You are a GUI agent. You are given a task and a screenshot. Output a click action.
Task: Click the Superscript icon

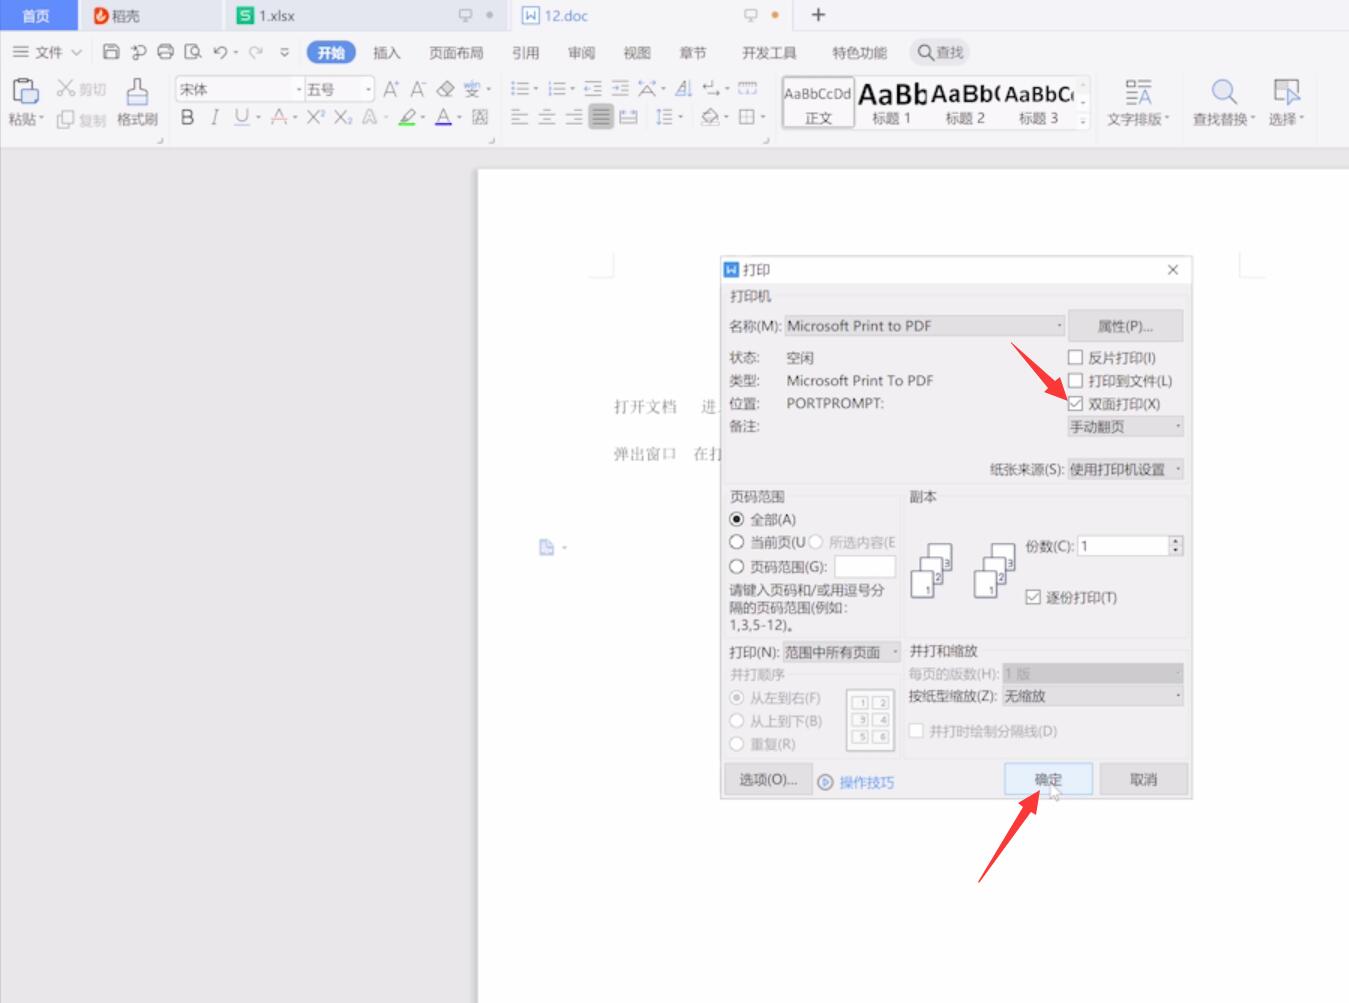(315, 118)
